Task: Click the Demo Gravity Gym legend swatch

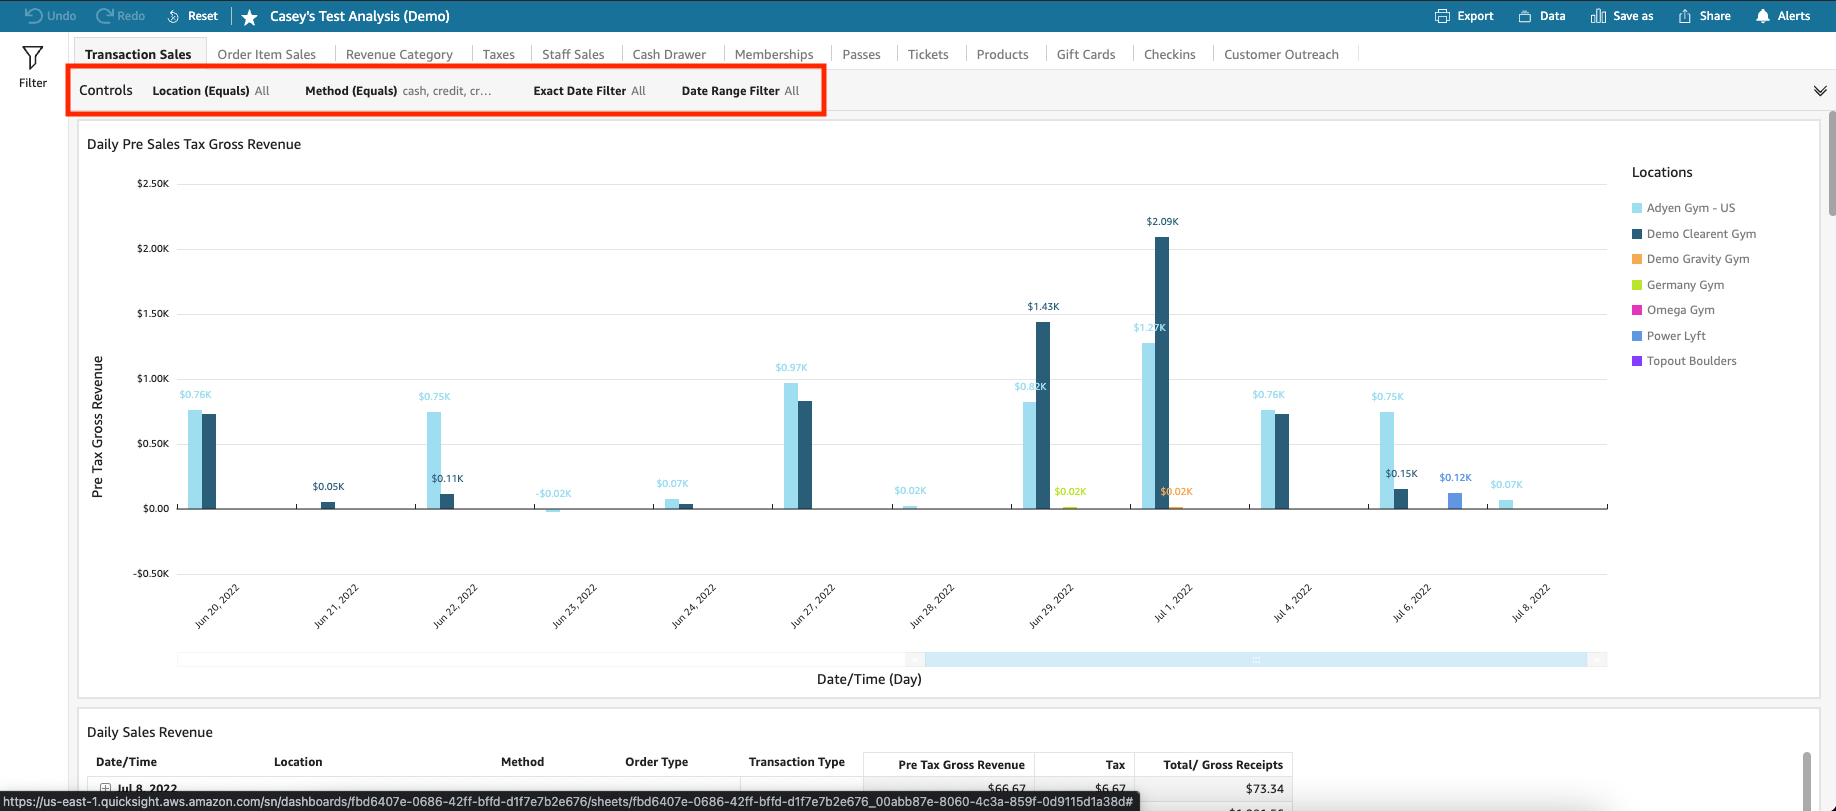Action: [1637, 259]
